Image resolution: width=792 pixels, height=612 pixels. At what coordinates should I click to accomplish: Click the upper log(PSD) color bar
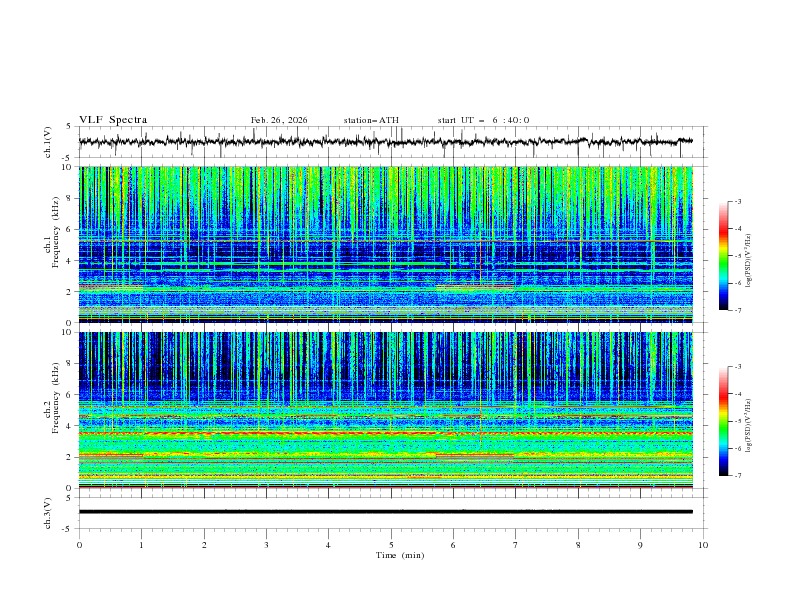(x=723, y=255)
